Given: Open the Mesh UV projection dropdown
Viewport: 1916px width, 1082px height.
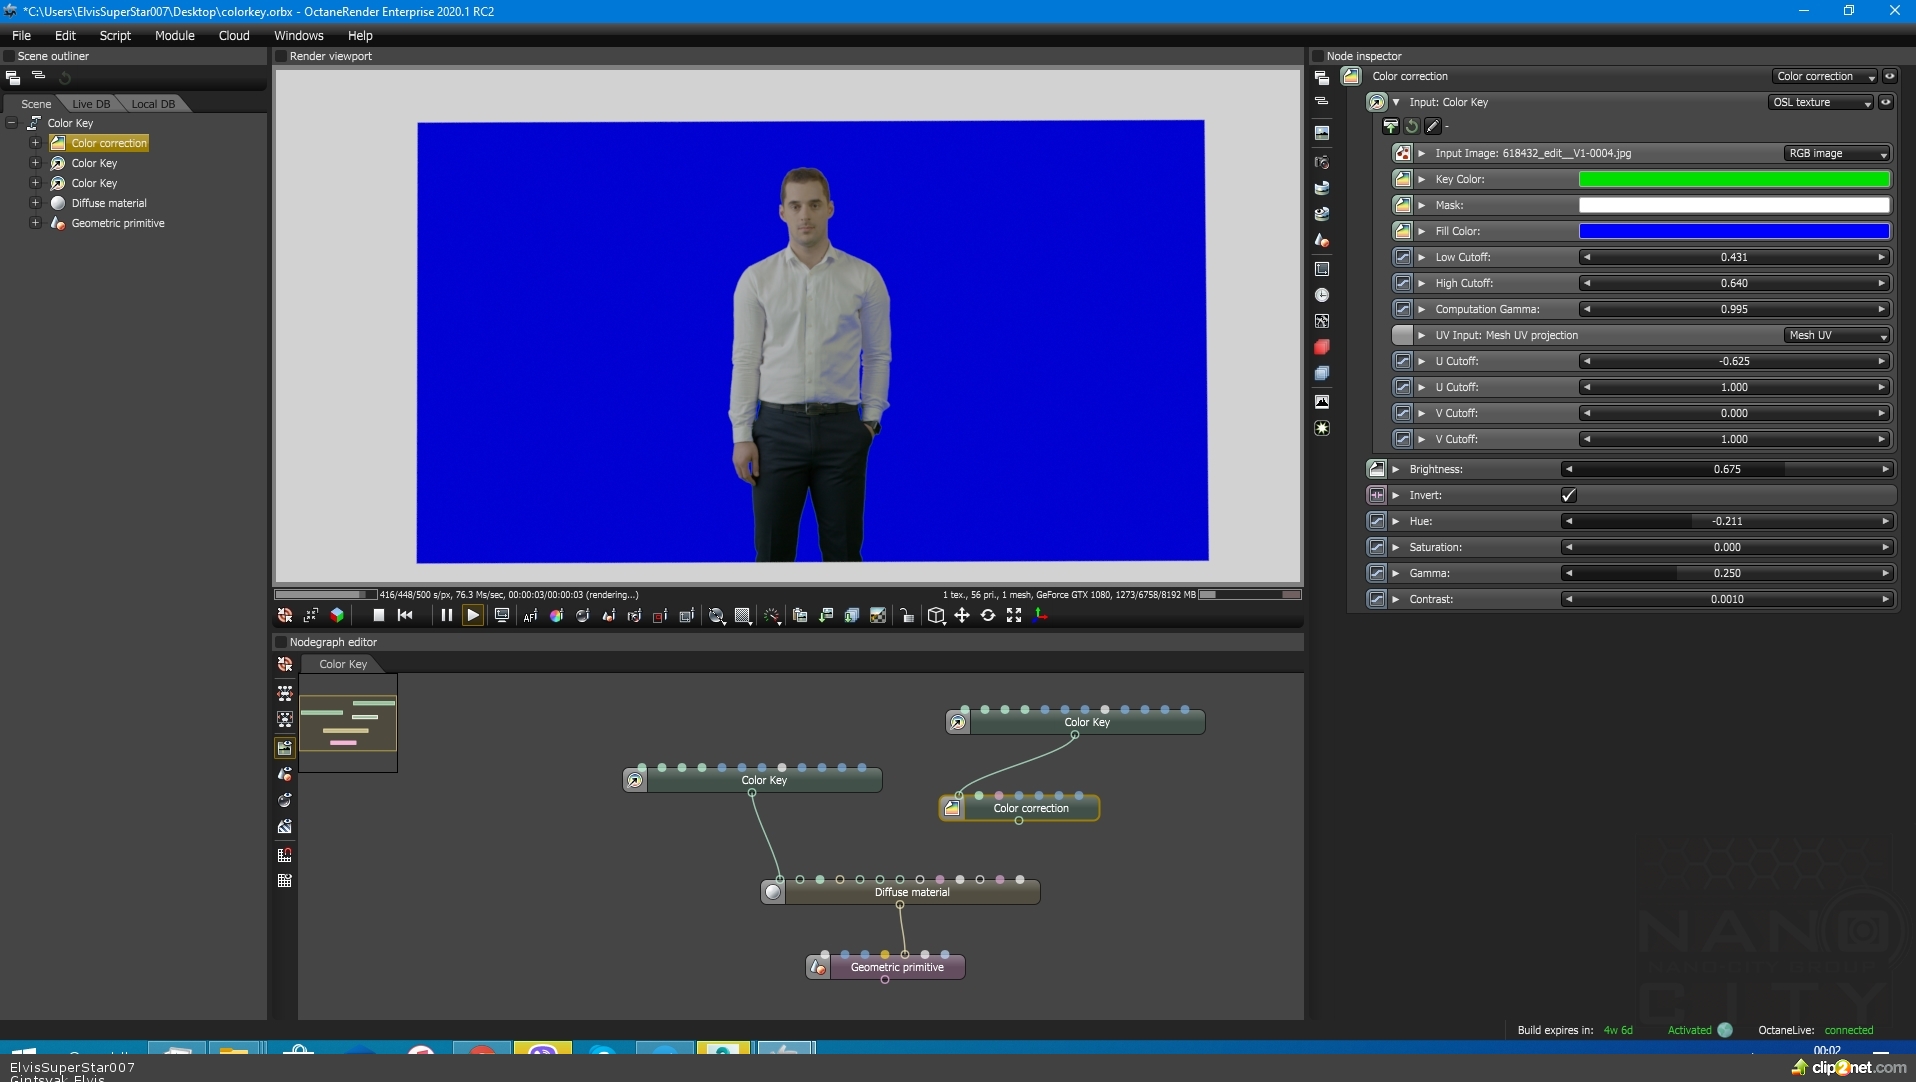Looking at the screenshot, I should tap(1838, 335).
